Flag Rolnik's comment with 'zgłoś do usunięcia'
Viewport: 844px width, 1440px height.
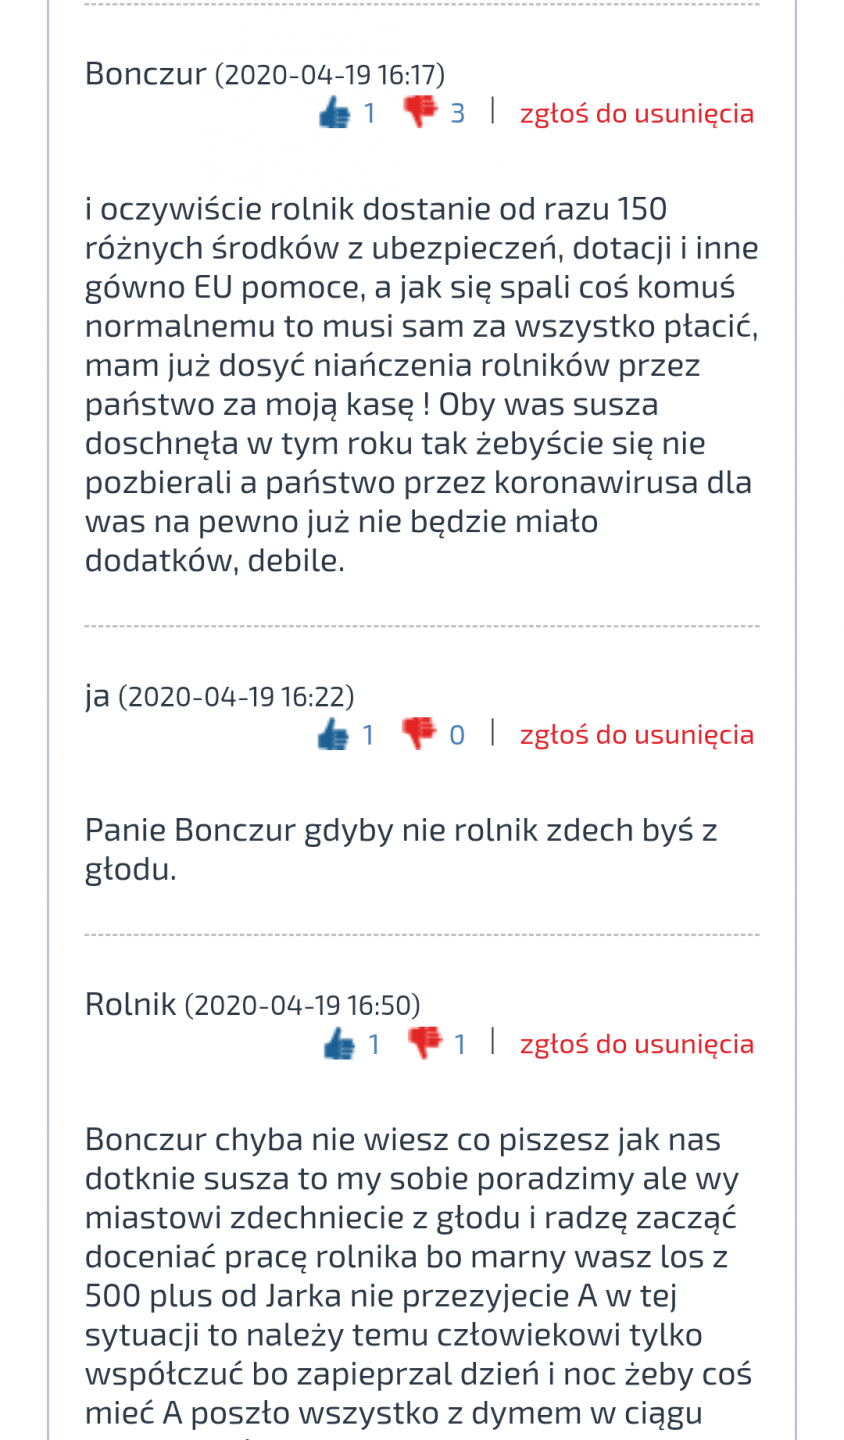636,1044
